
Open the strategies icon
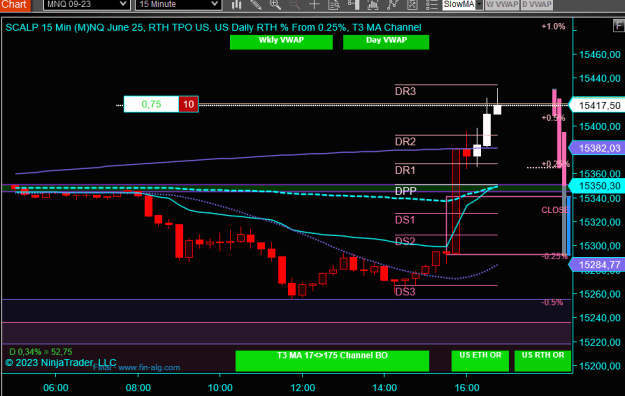click(x=393, y=4)
